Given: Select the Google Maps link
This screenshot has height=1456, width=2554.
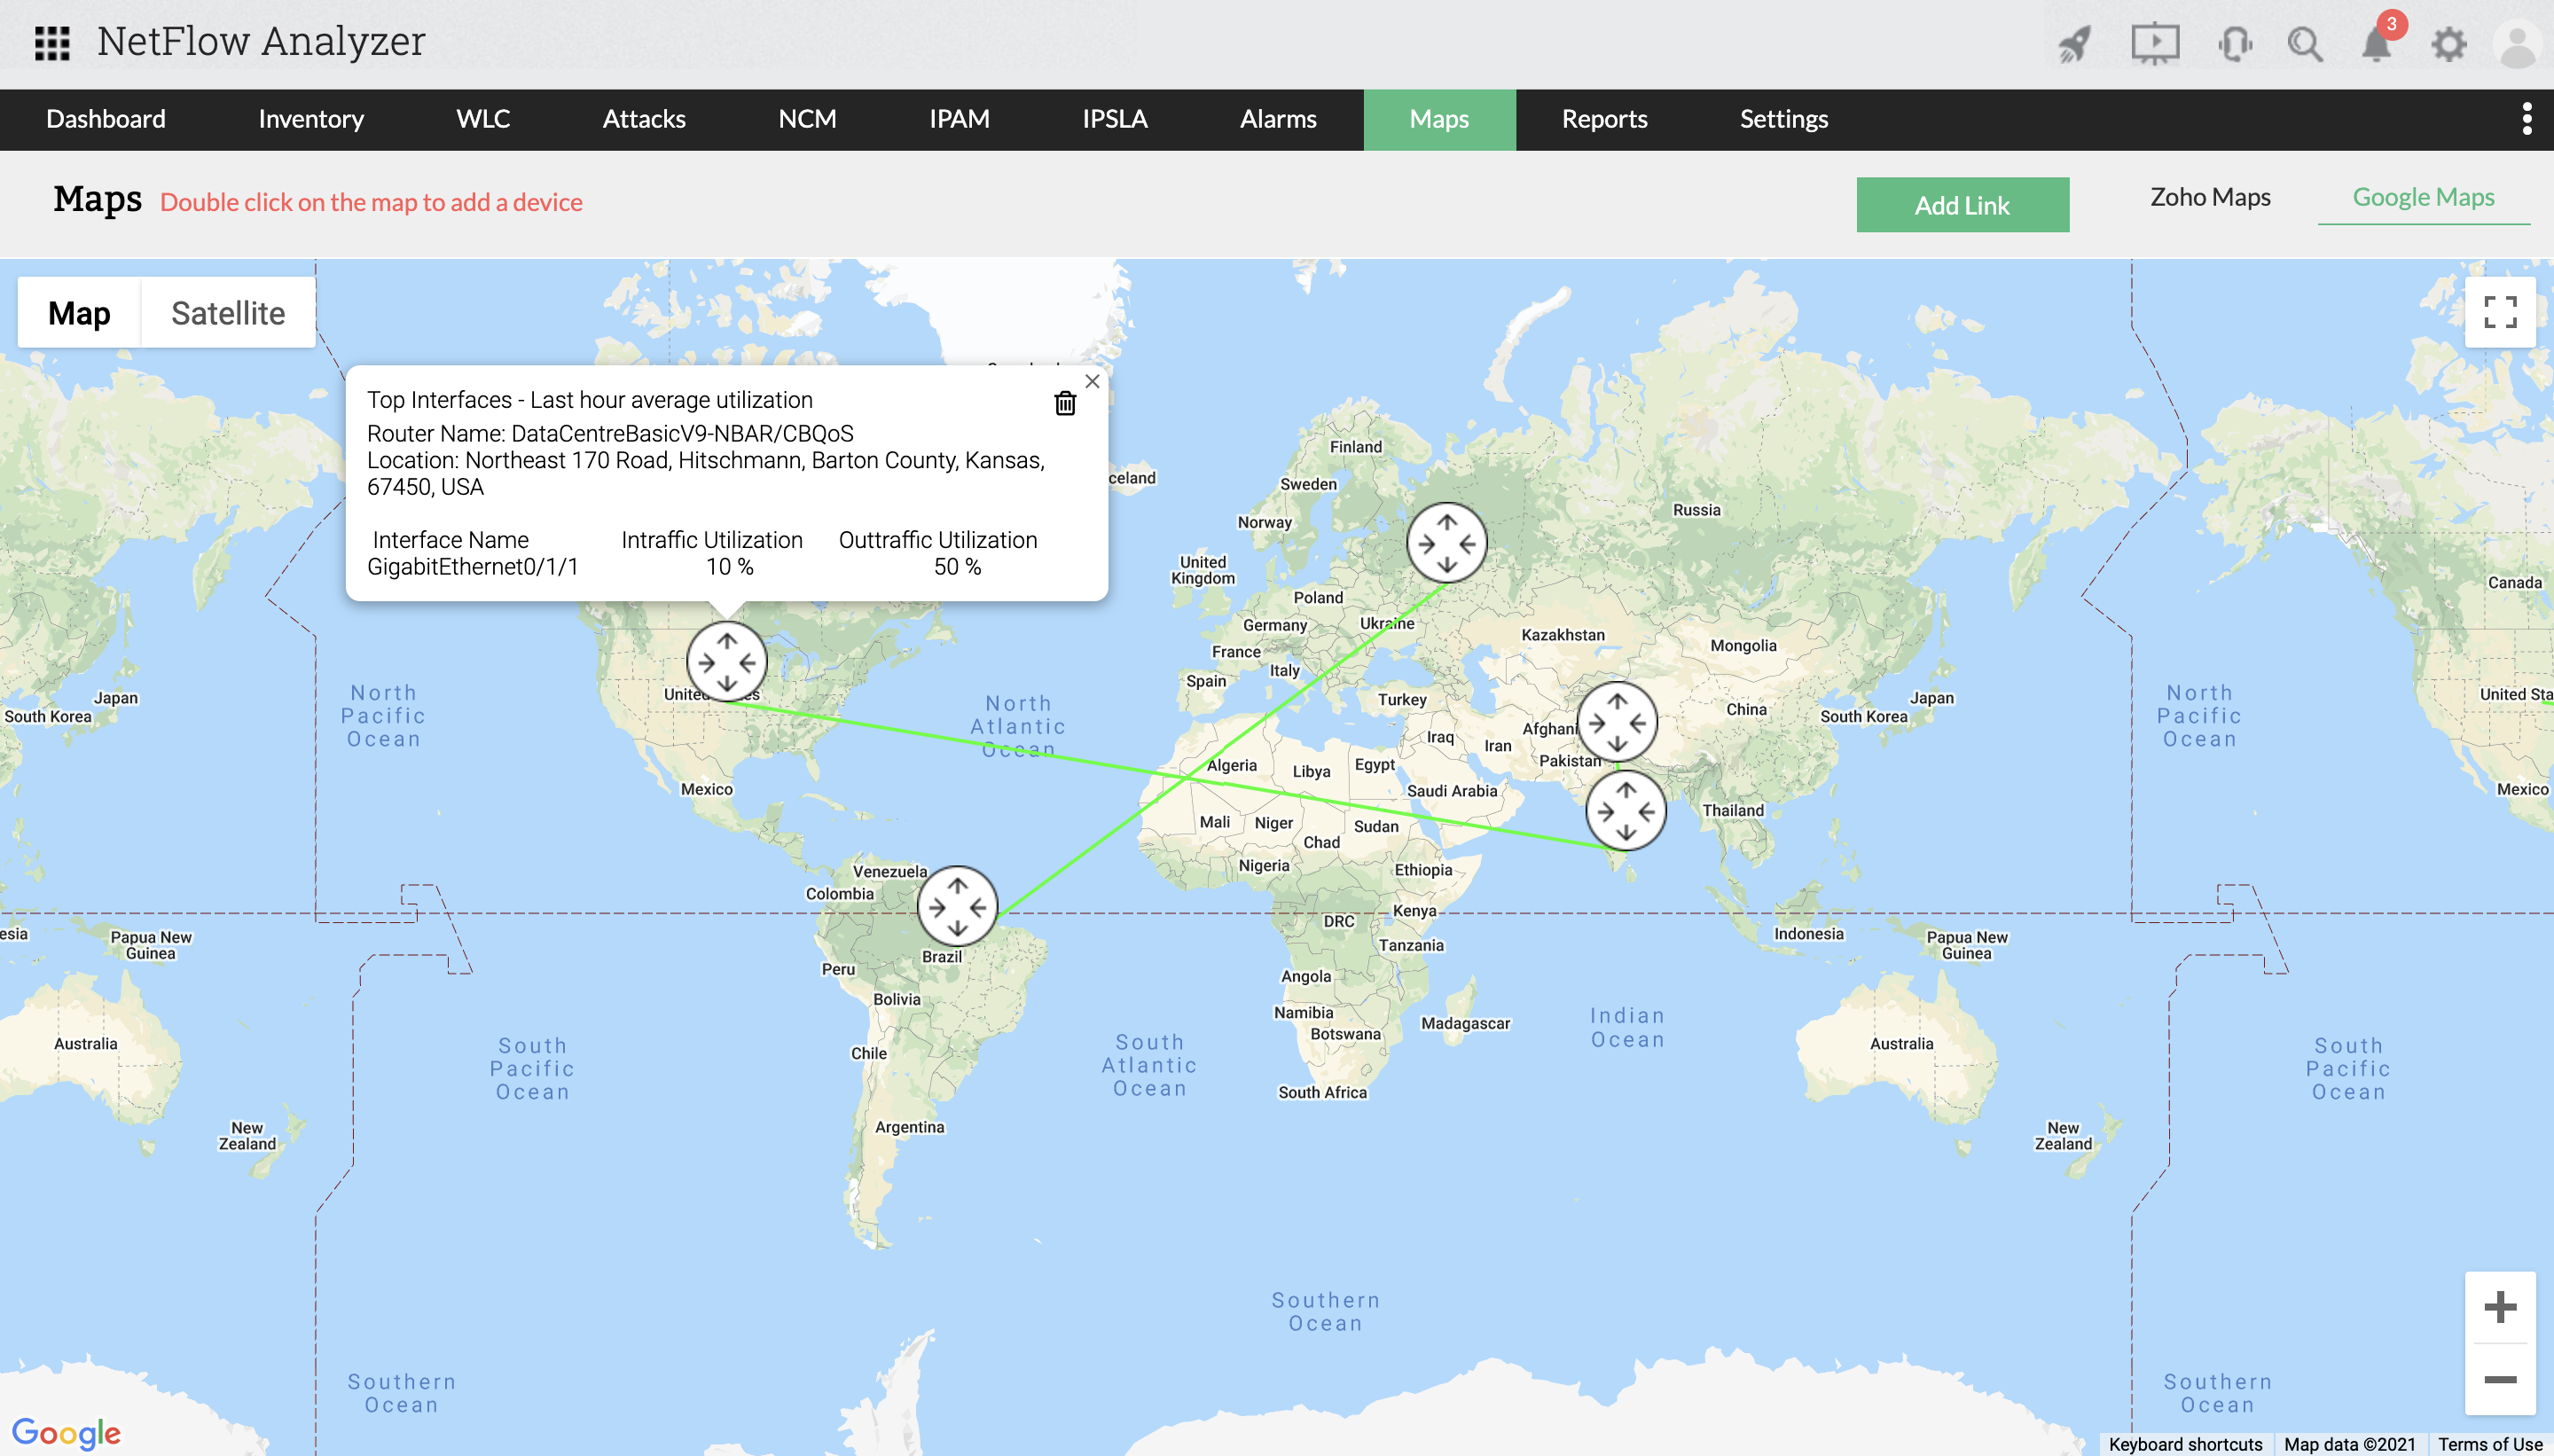Looking at the screenshot, I should (2422, 197).
